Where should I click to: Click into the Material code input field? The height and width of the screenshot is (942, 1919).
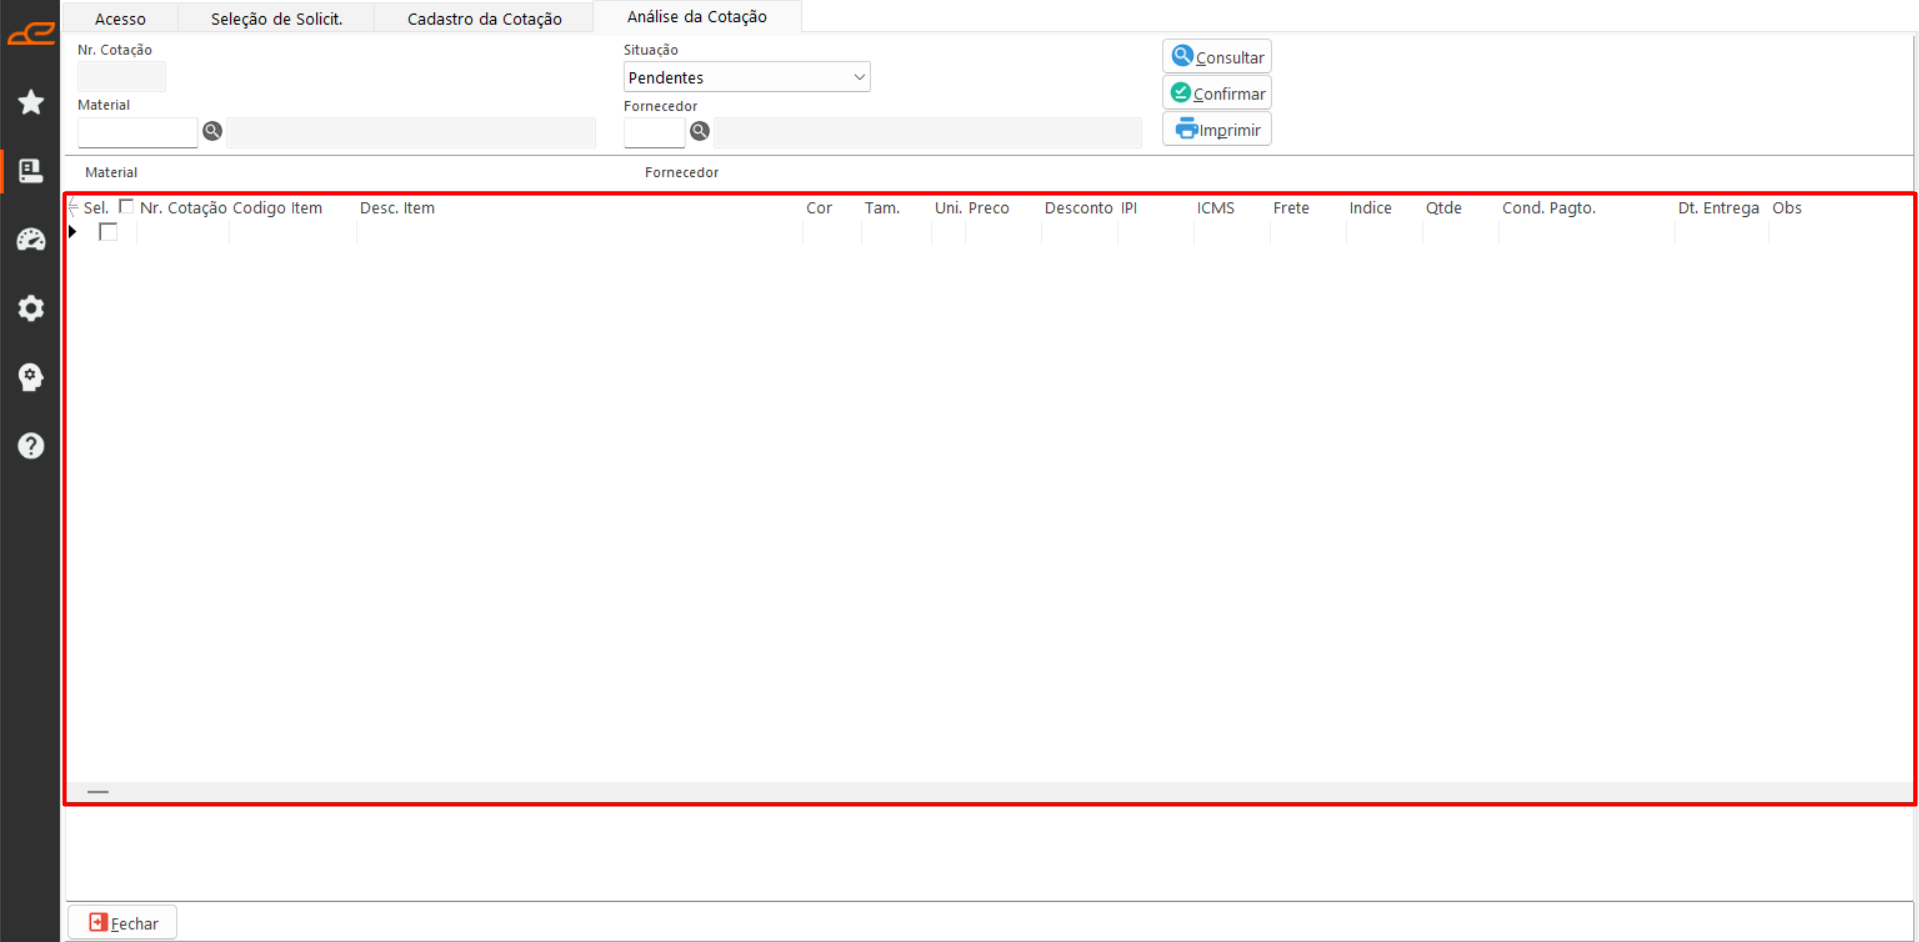(x=137, y=132)
